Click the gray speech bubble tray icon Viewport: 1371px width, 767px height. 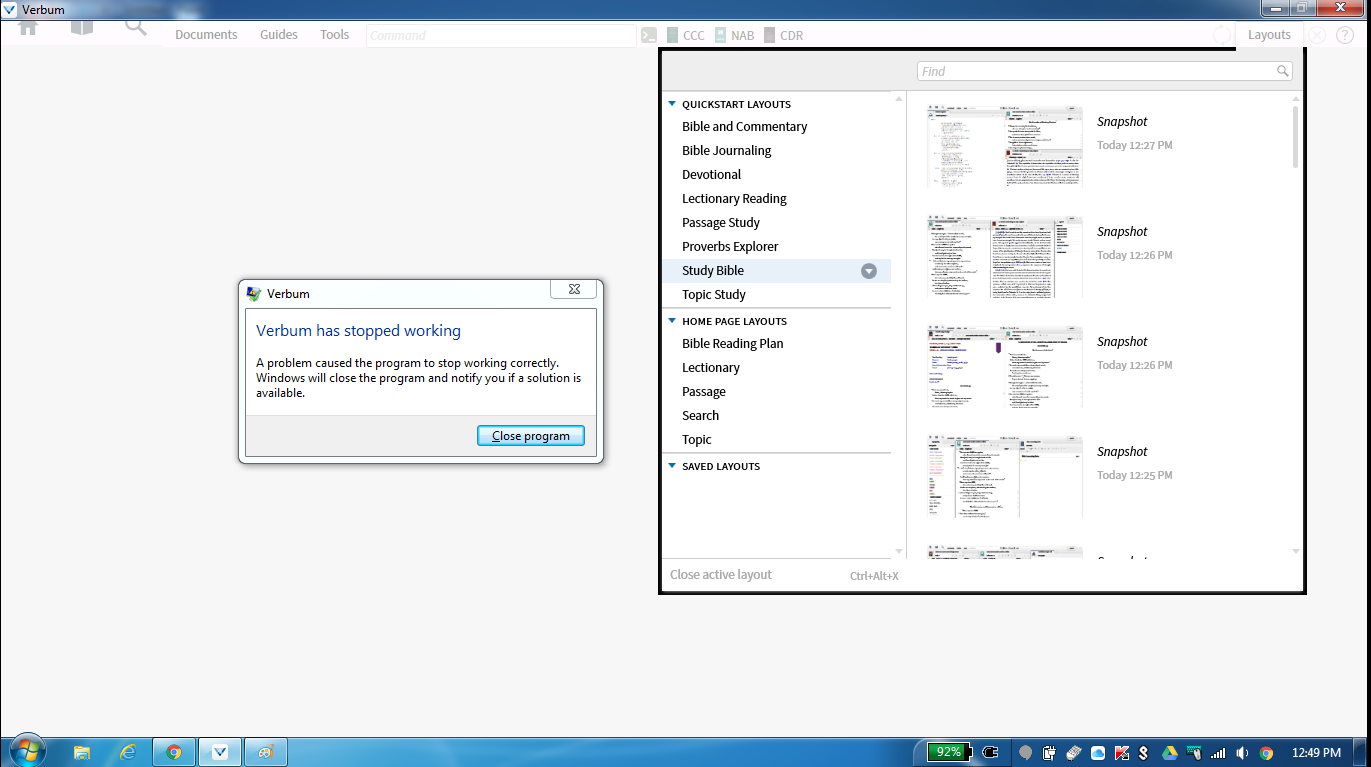tap(1025, 753)
